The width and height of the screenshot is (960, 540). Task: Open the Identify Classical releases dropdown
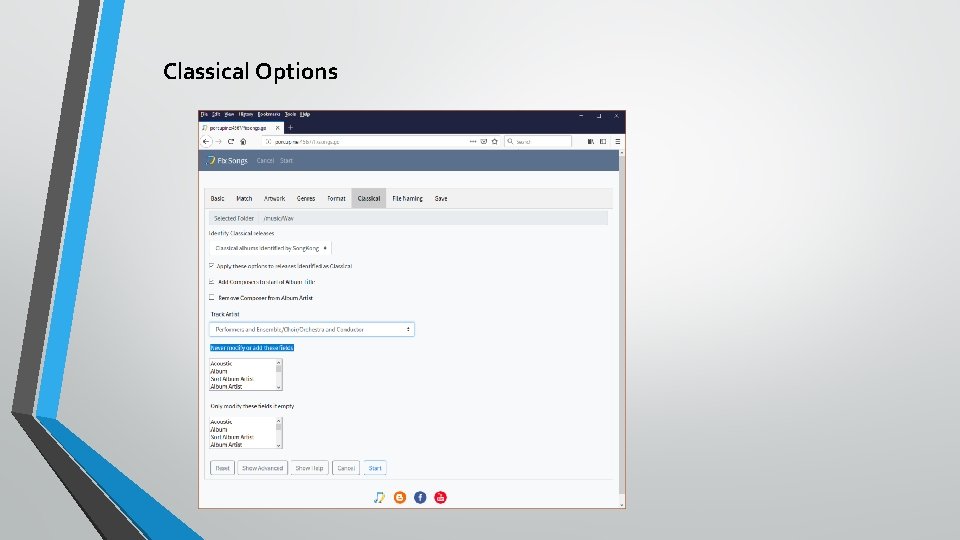pos(270,248)
